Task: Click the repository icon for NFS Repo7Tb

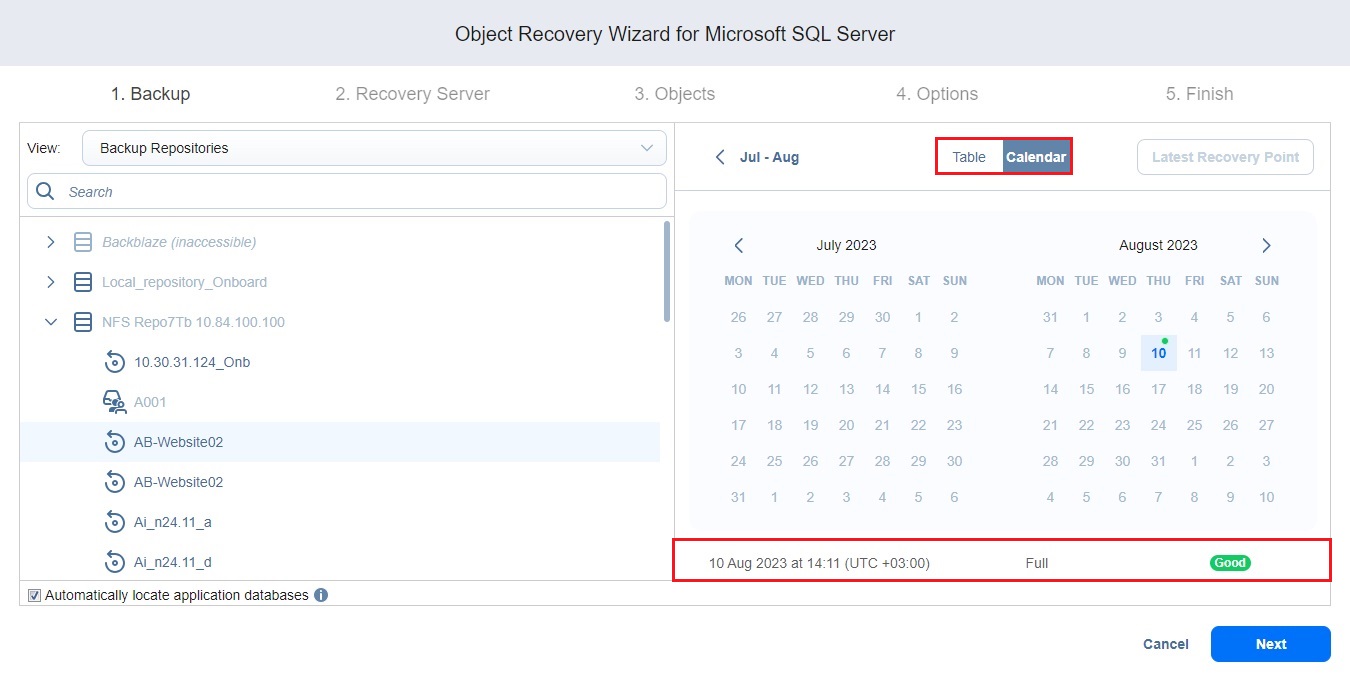Action: click(x=82, y=322)
